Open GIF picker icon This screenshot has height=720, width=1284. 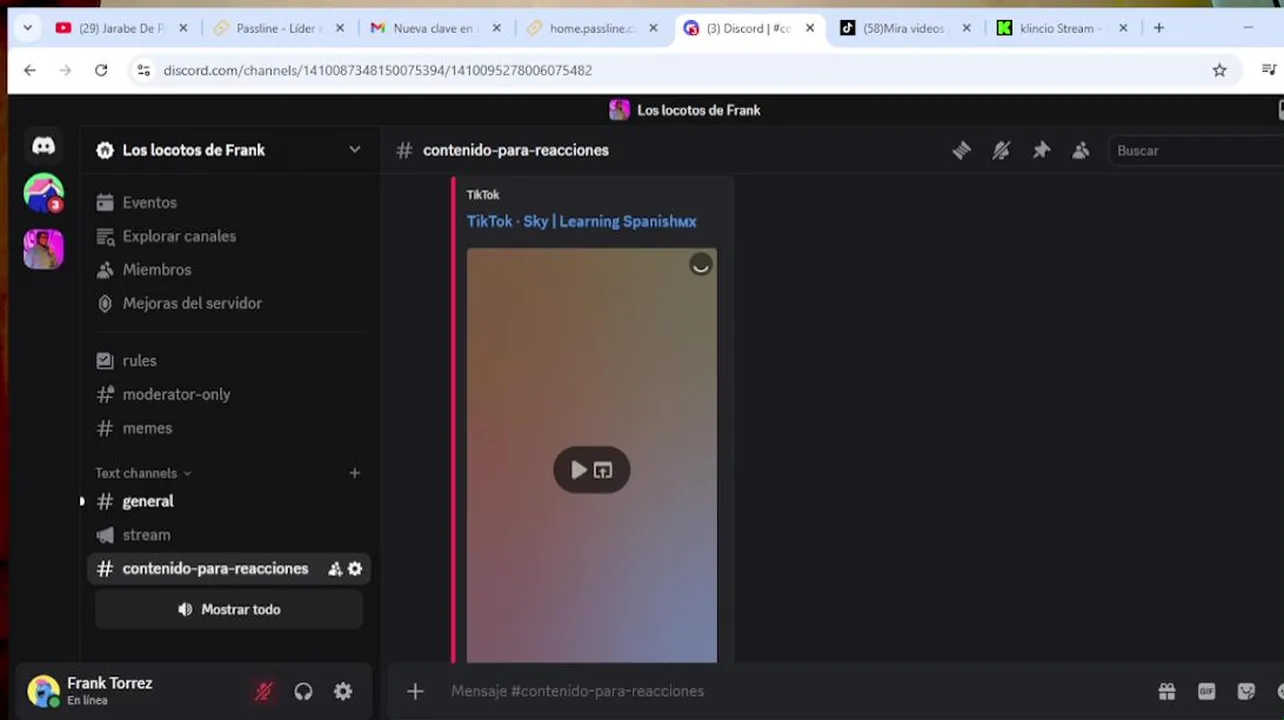click(1207, 691)
